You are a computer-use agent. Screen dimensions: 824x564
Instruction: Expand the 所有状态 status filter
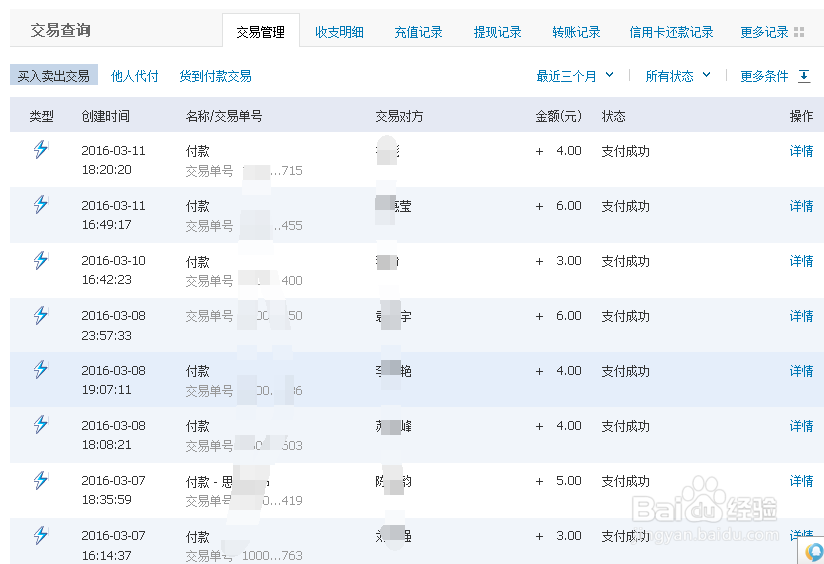click(678, 76)
